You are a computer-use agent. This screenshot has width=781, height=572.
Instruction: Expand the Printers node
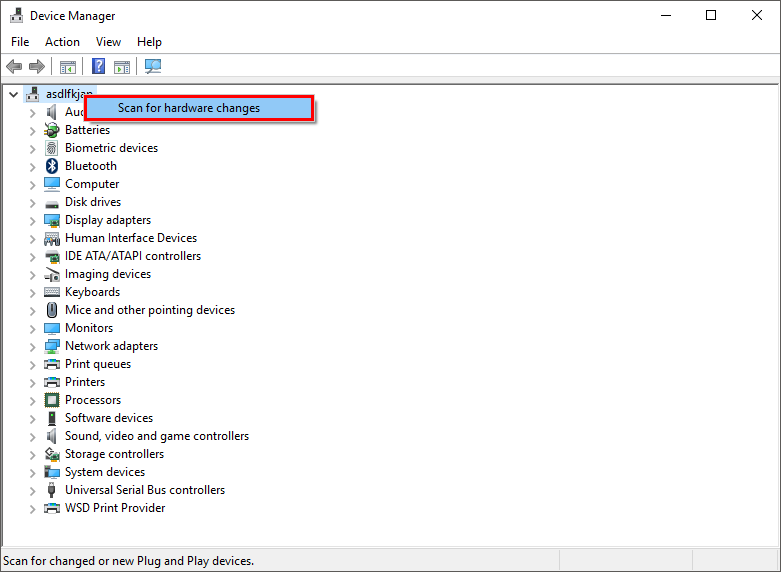(33, 383)
